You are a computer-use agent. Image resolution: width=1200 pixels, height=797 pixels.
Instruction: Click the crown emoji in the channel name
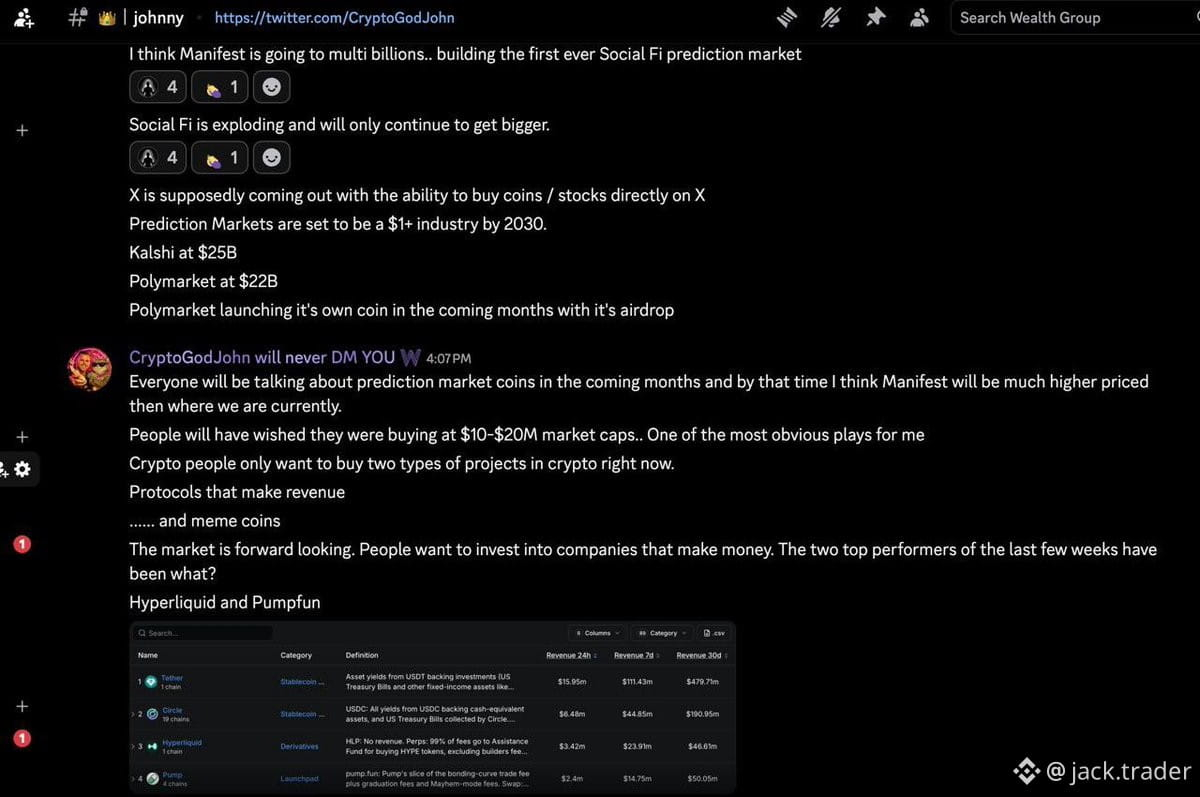[x=108, y=18]
